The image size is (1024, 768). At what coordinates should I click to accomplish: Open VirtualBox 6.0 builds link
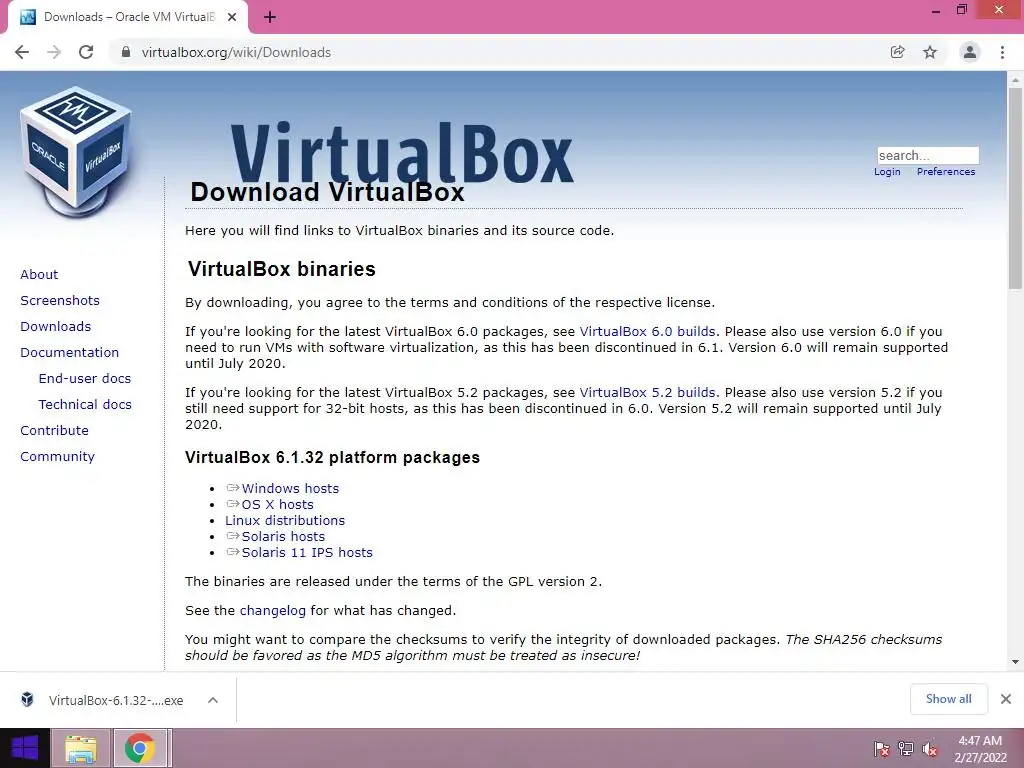pyautogui.click(x=647, y=331)
